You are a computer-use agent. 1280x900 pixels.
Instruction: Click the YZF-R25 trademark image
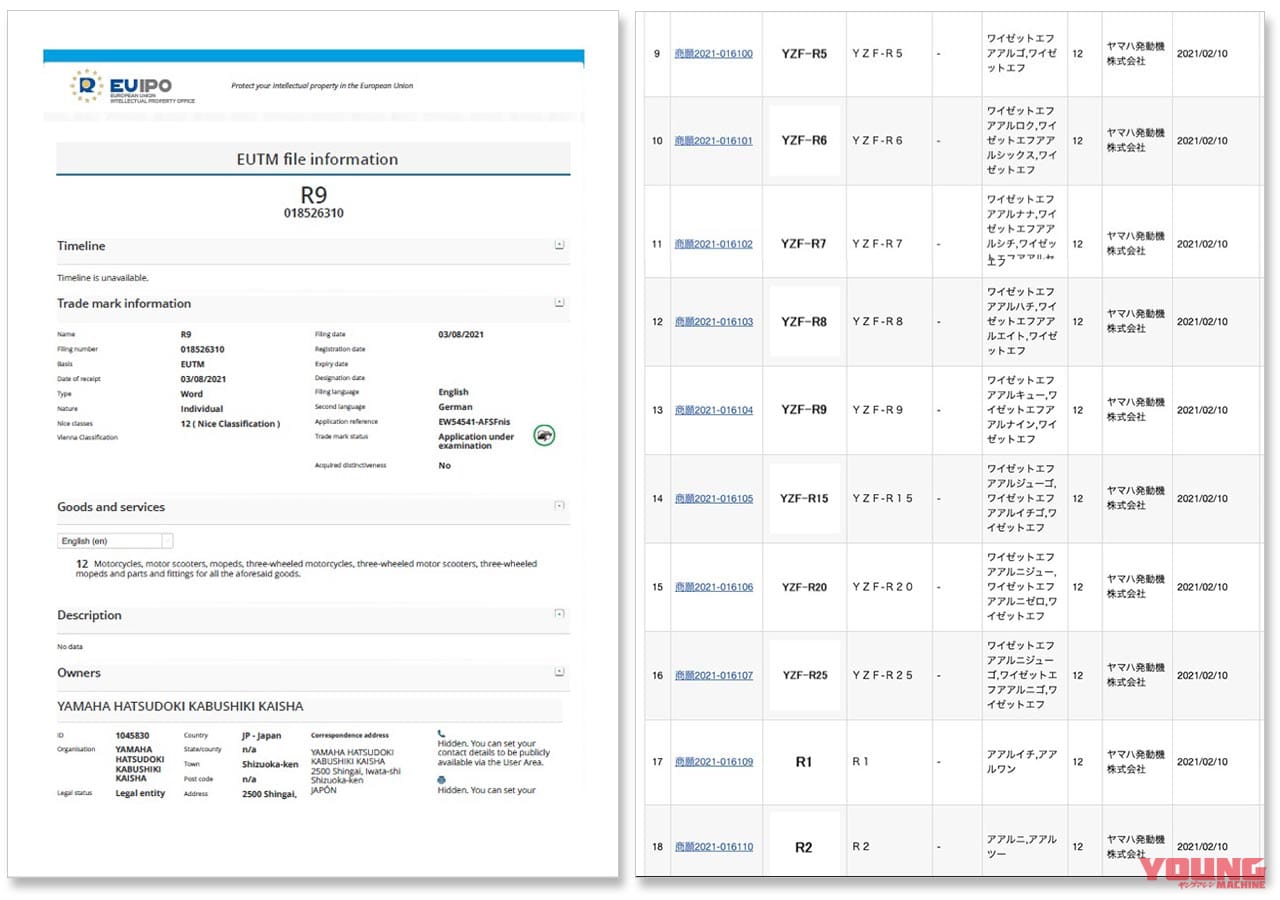click(x=803, y=675)
